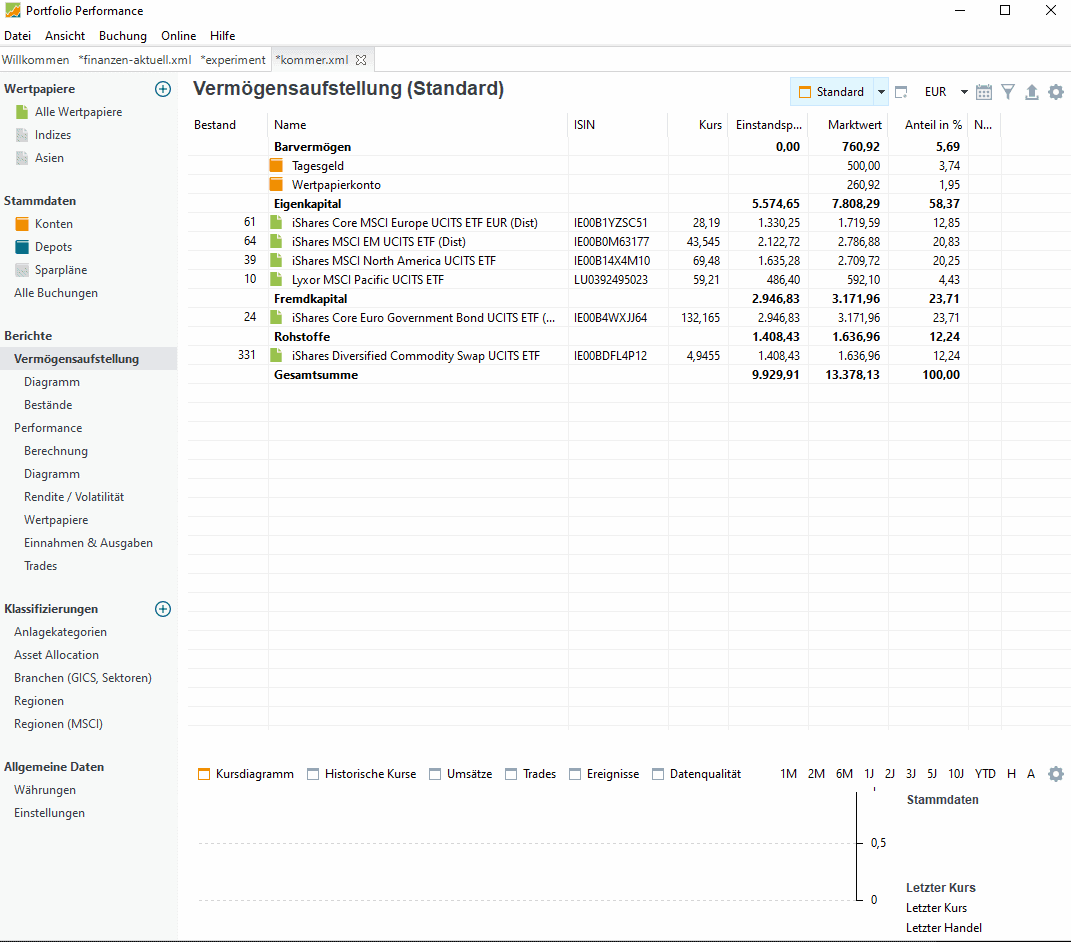
Task: Open Einnahmen & Ausgaben report
Action: [88, 543]
